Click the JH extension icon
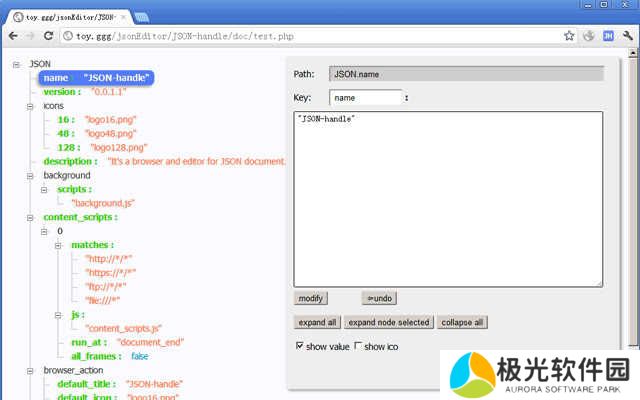The height and width of the screenshot is (400, 640). 607,36
